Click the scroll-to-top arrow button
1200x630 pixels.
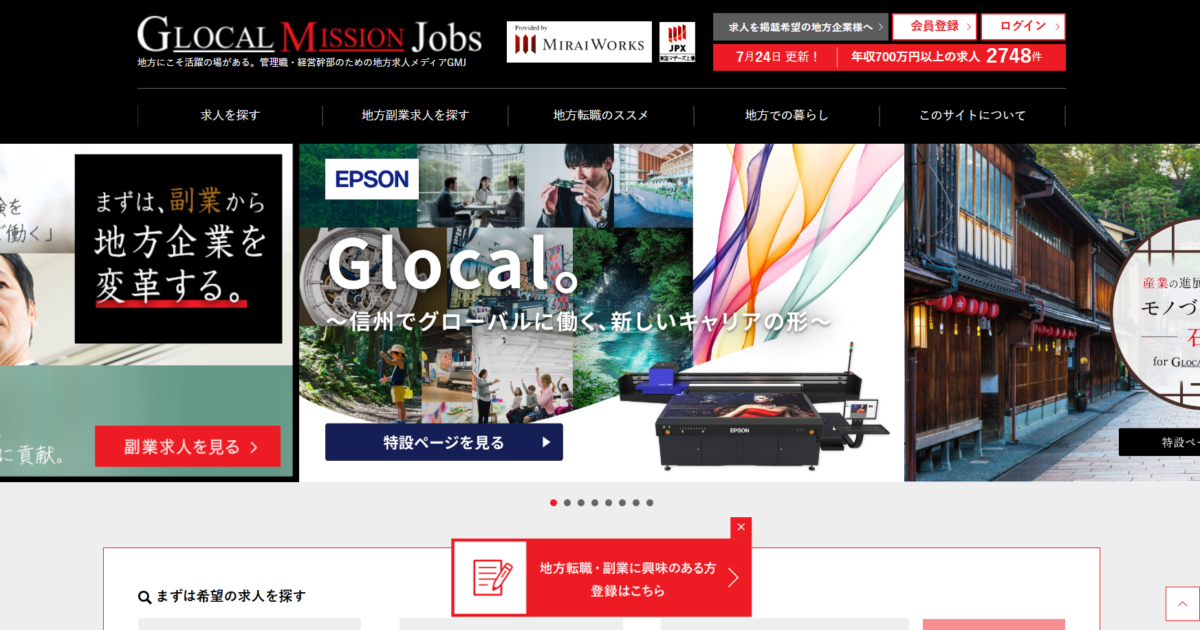pyautogui.click(x=1182, y=603)
